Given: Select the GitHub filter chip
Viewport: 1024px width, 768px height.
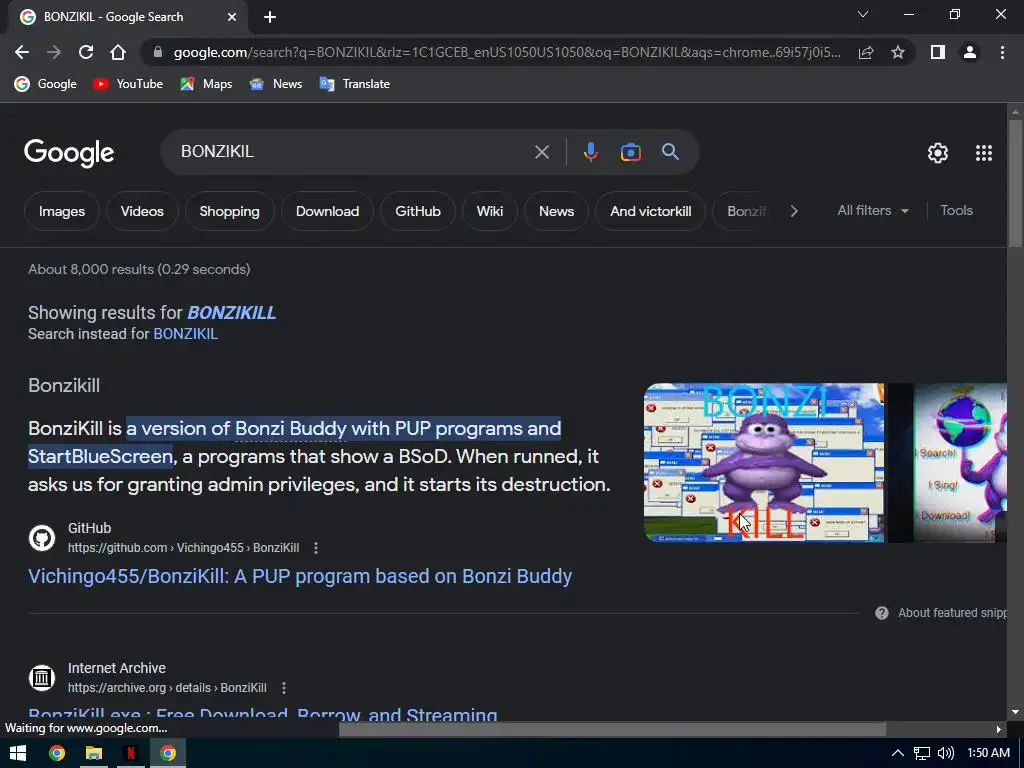Looking at the screenshot, I should pos(418,211).
